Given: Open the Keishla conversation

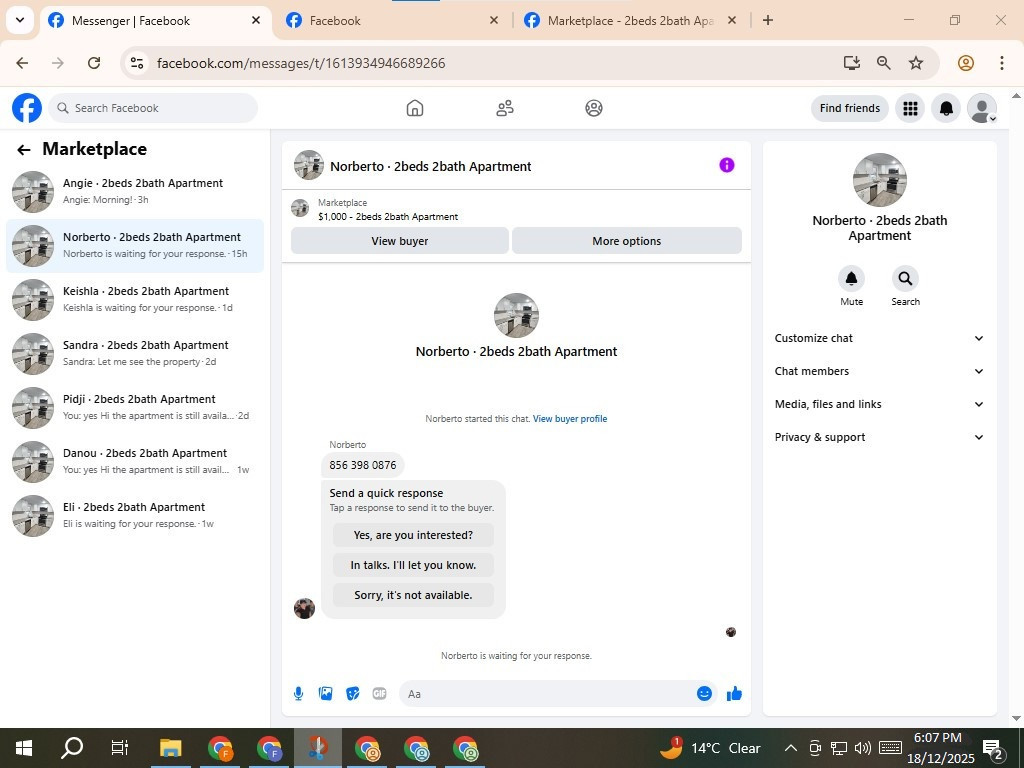Looking at the screenshot, I should click(x=135, y=299).
